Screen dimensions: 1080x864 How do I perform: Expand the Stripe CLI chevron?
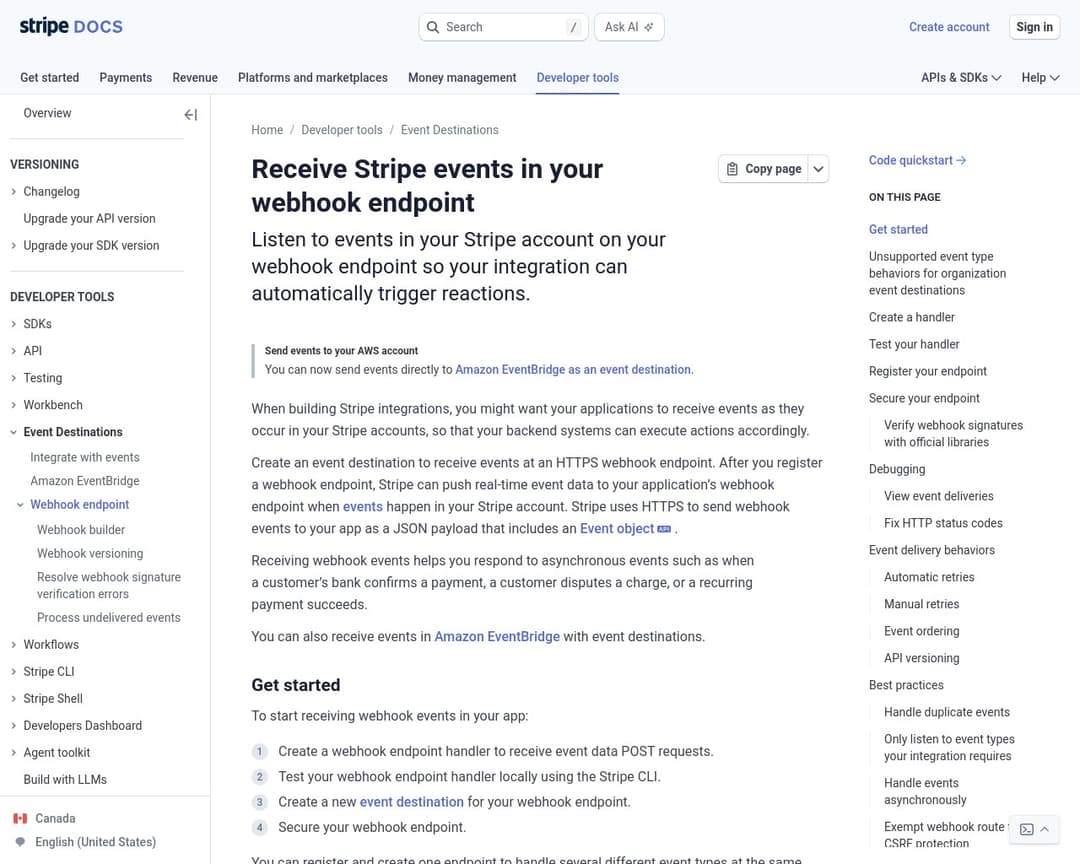[x=14, y=672]
